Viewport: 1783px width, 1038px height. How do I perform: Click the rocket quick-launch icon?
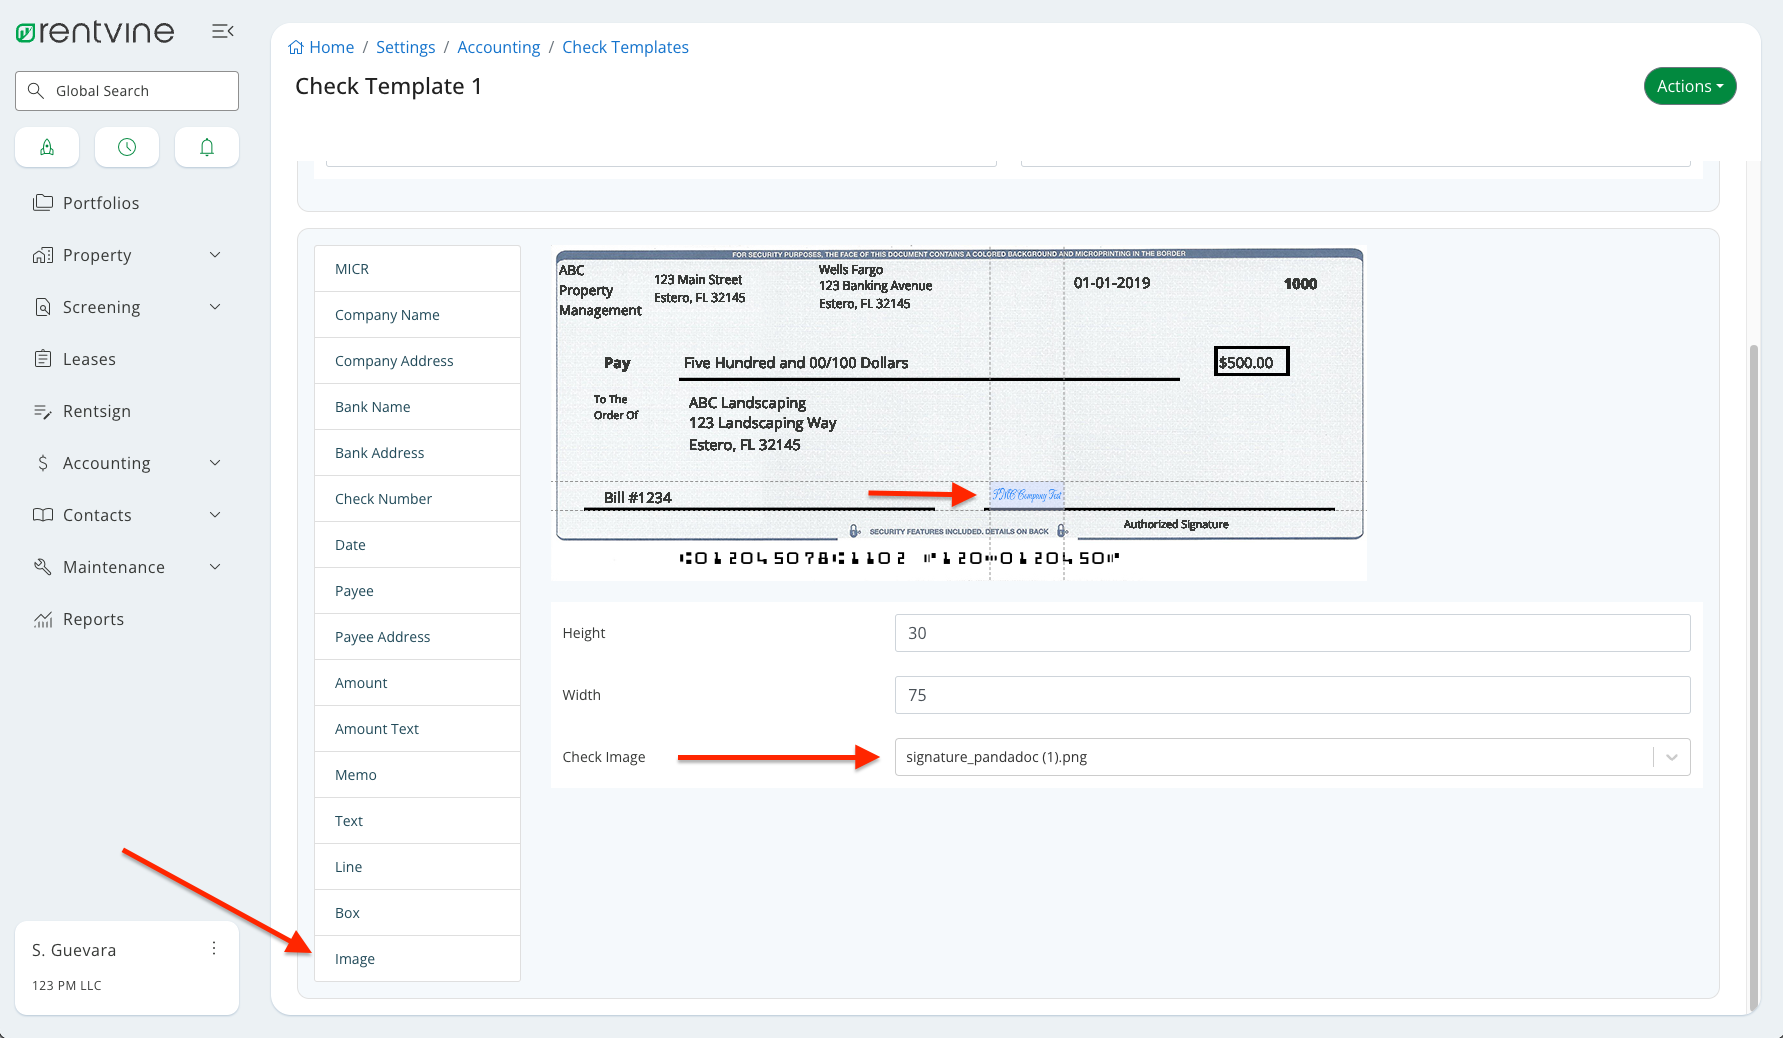[x=47, y=147]
